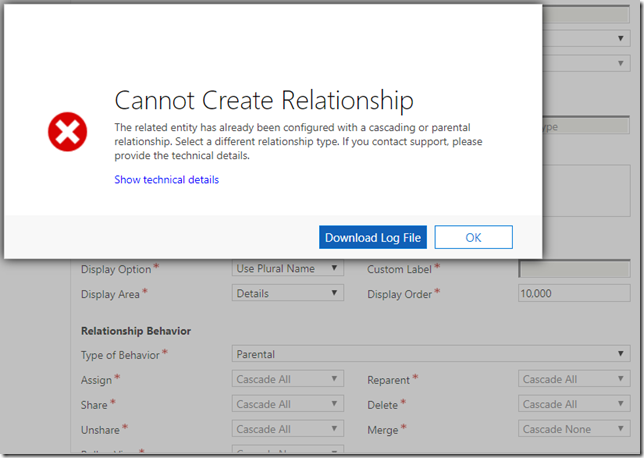Open the Display Area Details dropdown
644x458 pixels.
(x=288, y=293)
